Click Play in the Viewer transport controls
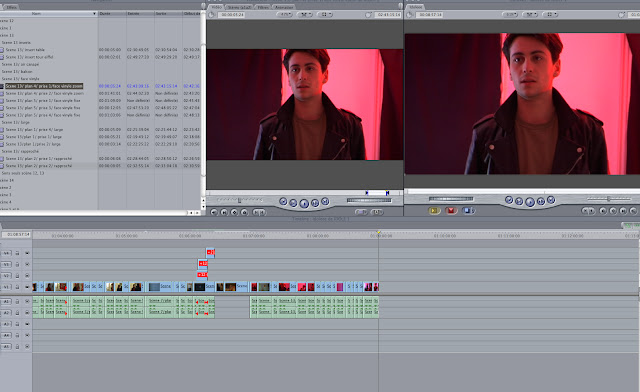The width and height of the screenshot is (640, 392). pyautogui.click(x=304, y=203)
